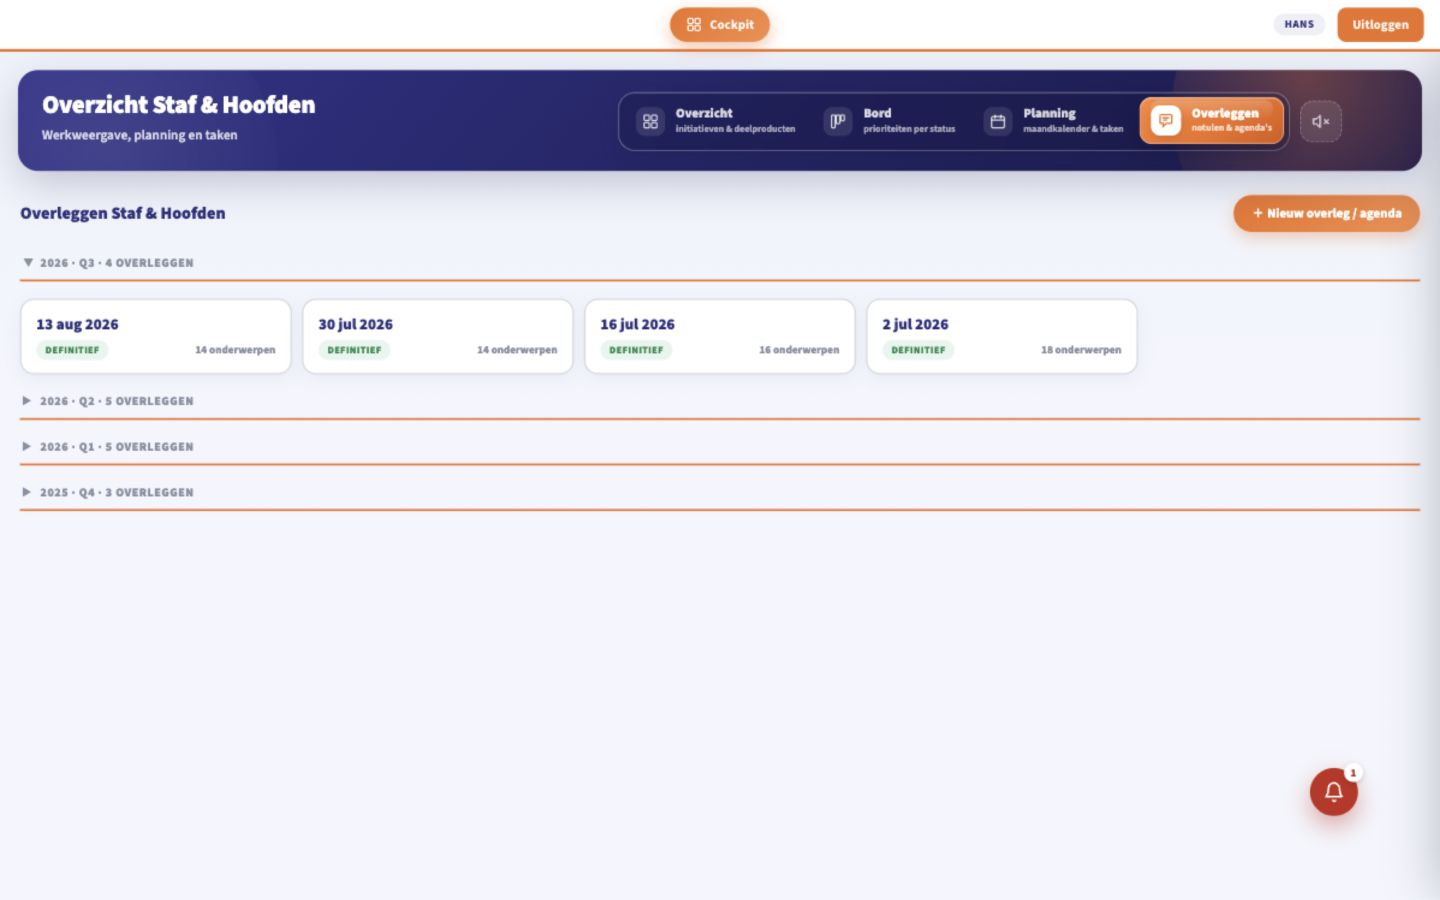Click the Definitief badge on 30 jul 2026

pyautogui.click(x=354, y=350)
